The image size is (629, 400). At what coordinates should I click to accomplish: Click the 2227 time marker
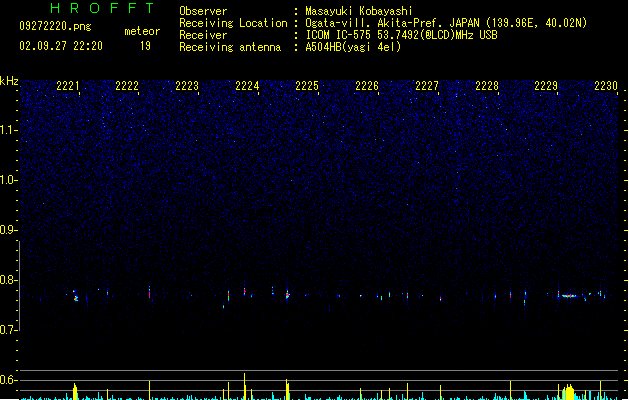pos(427,86)
